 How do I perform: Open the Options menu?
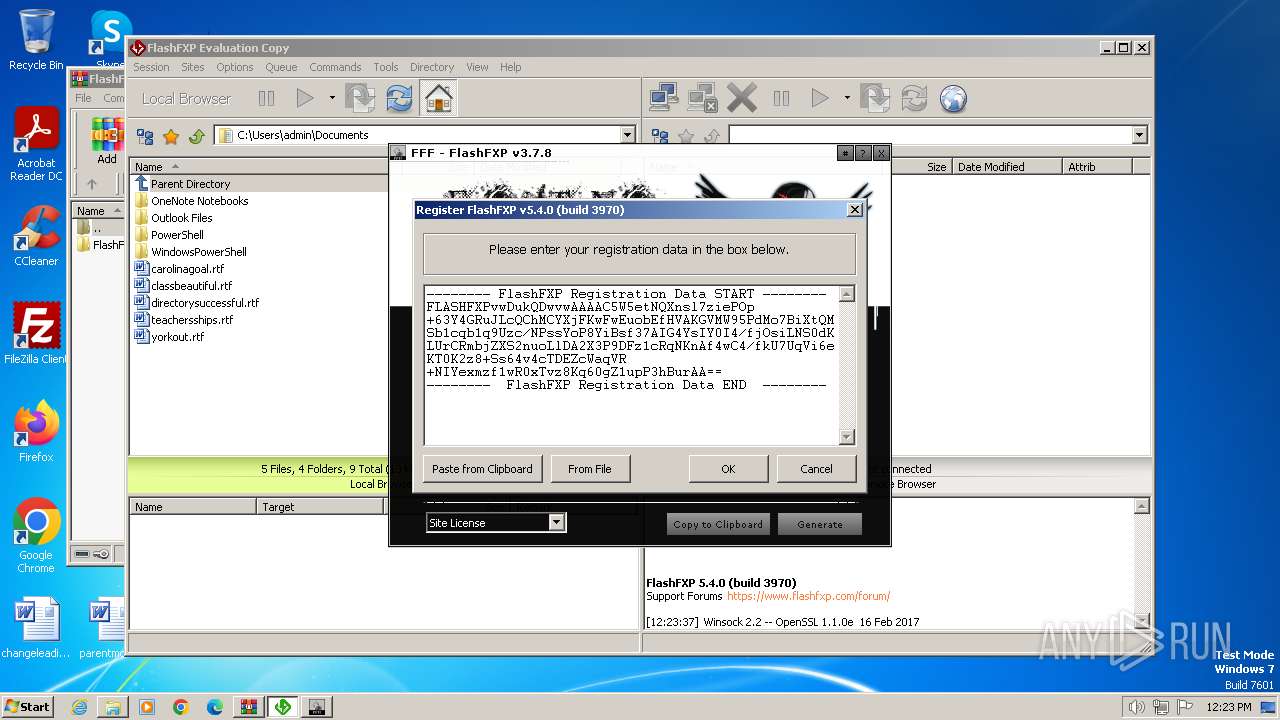pyautogui.click(x=235, y=67)
